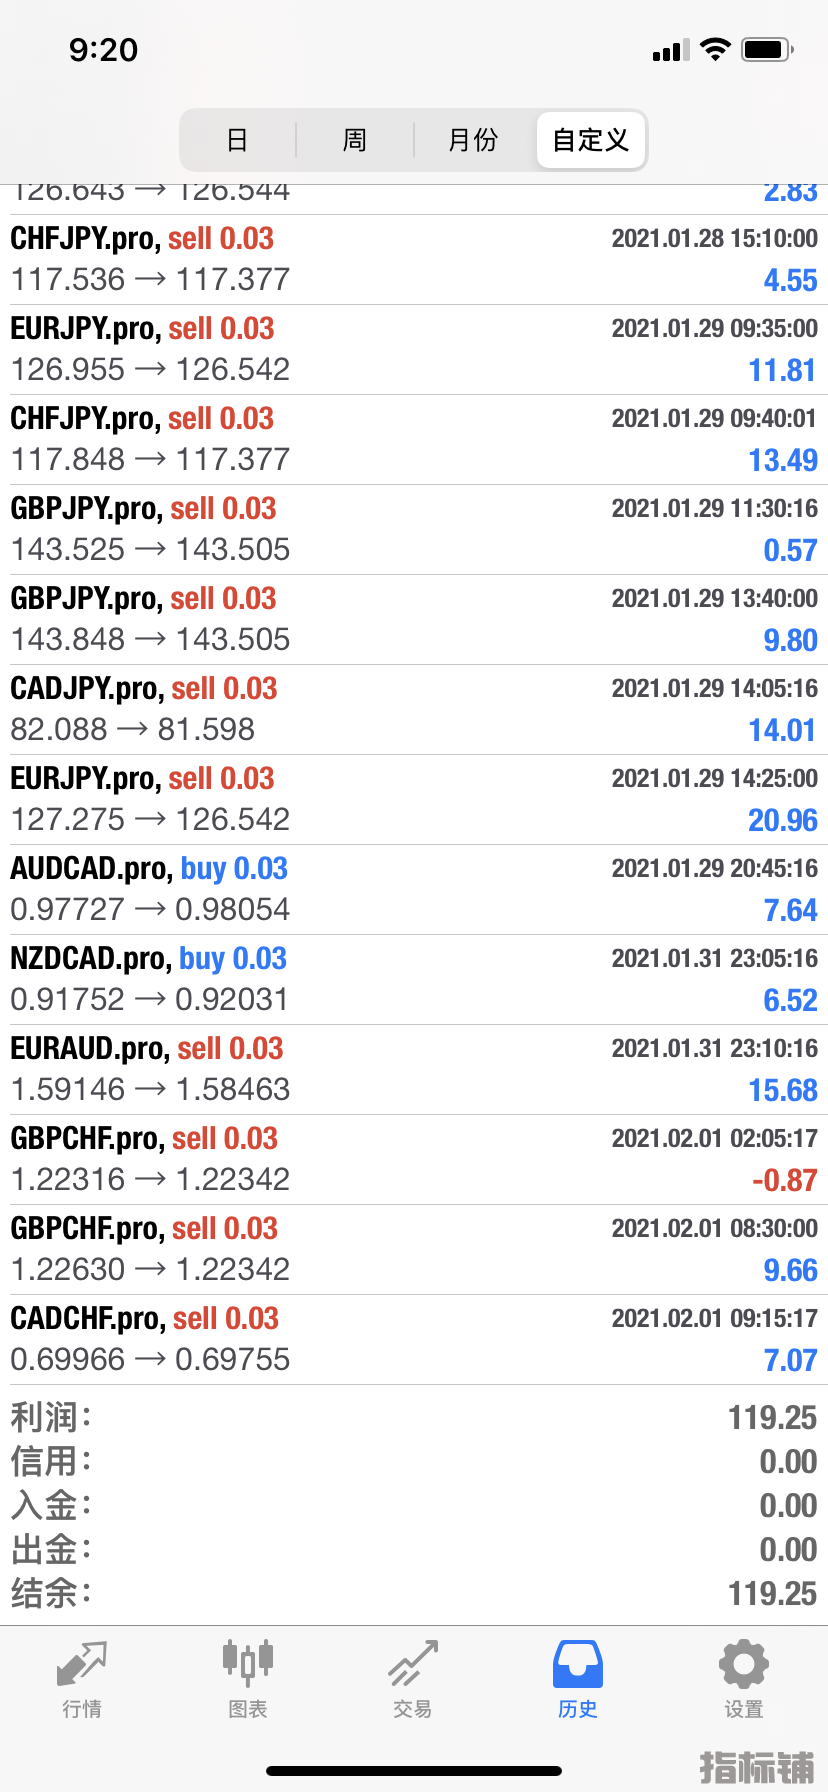Select the 月份 month filter

pos(473,140)
